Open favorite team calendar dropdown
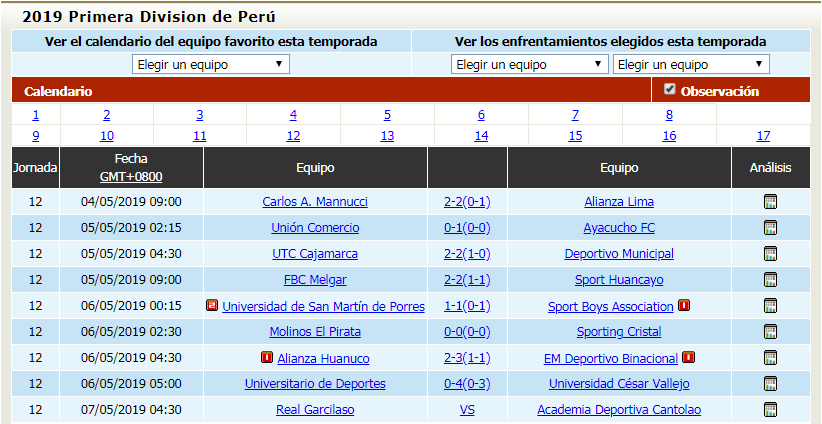The width and height of the screenshot is (822, 424). click(211, 64)
